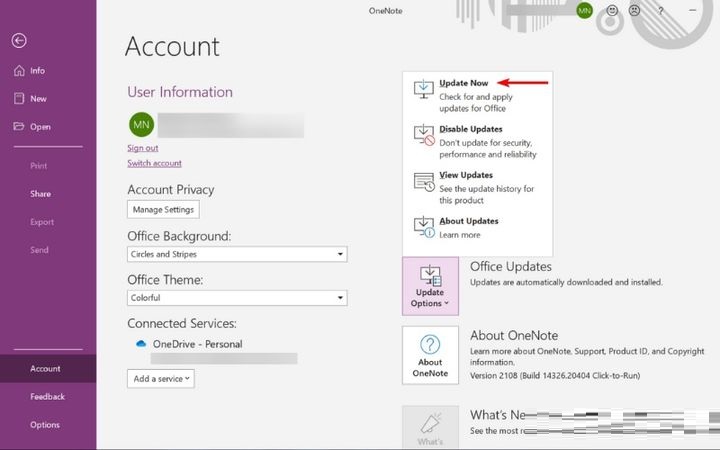Click the smiley face feedback icon
Viewport: 720px width, 450px height.
coord(612,10)
